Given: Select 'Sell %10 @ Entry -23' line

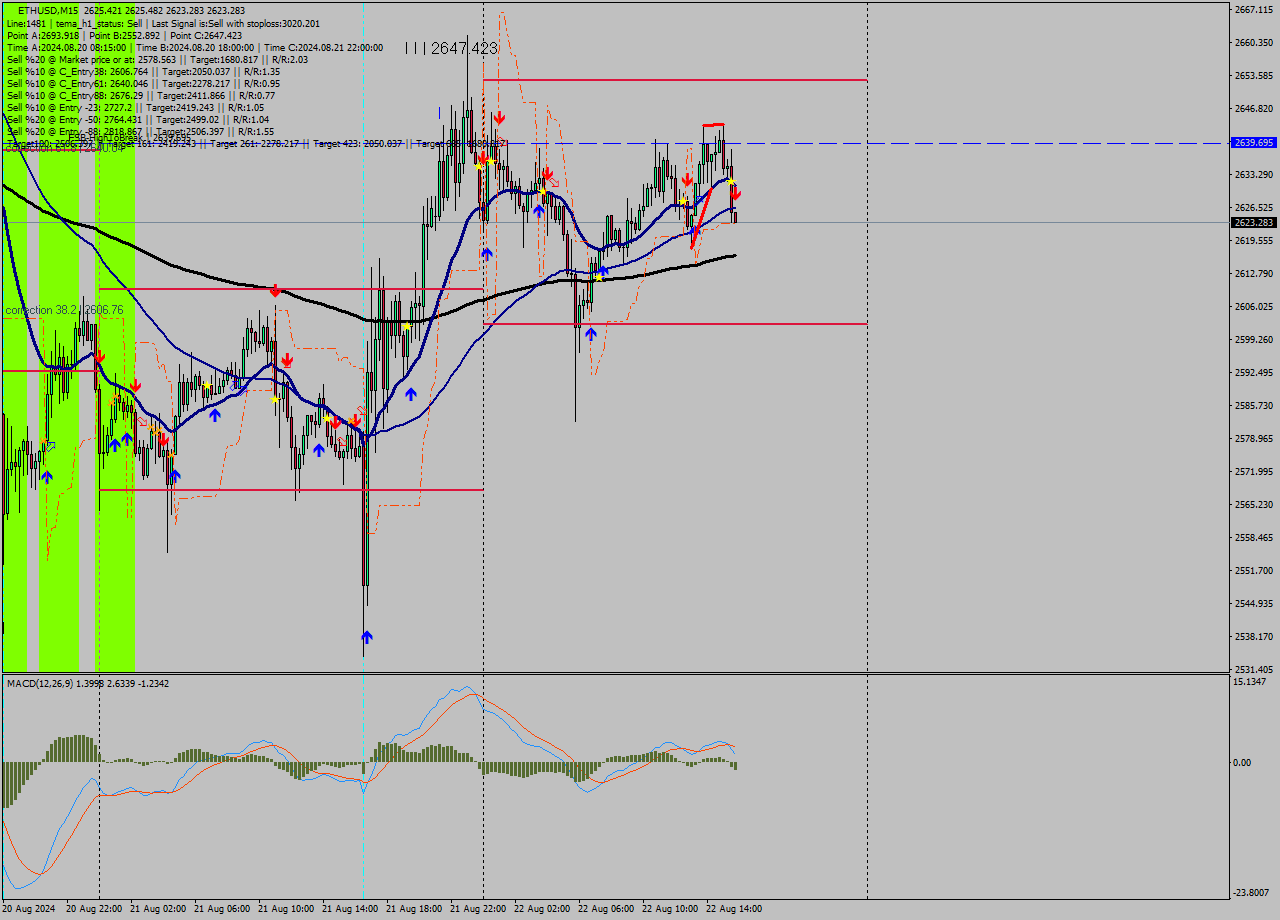Looking at the screenshot, I should [135, 108].
